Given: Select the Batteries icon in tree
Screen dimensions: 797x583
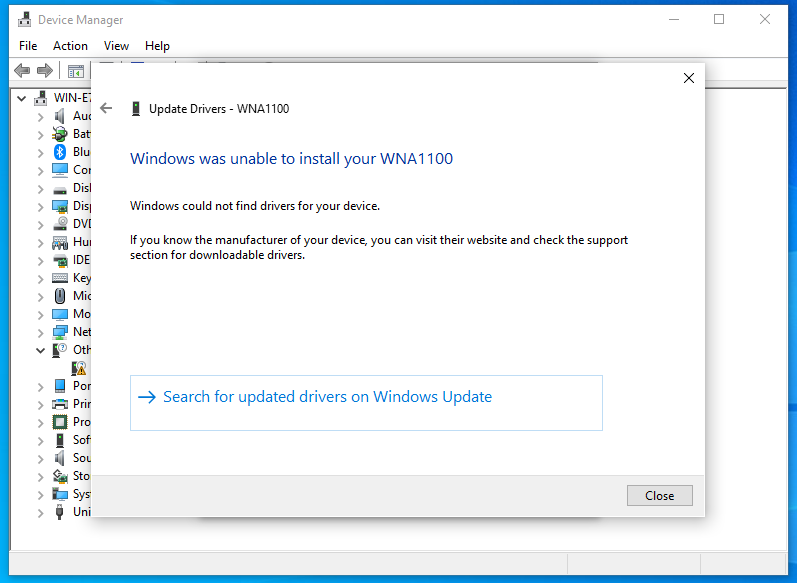Looking at the screenshot, I should coord(60,134).
